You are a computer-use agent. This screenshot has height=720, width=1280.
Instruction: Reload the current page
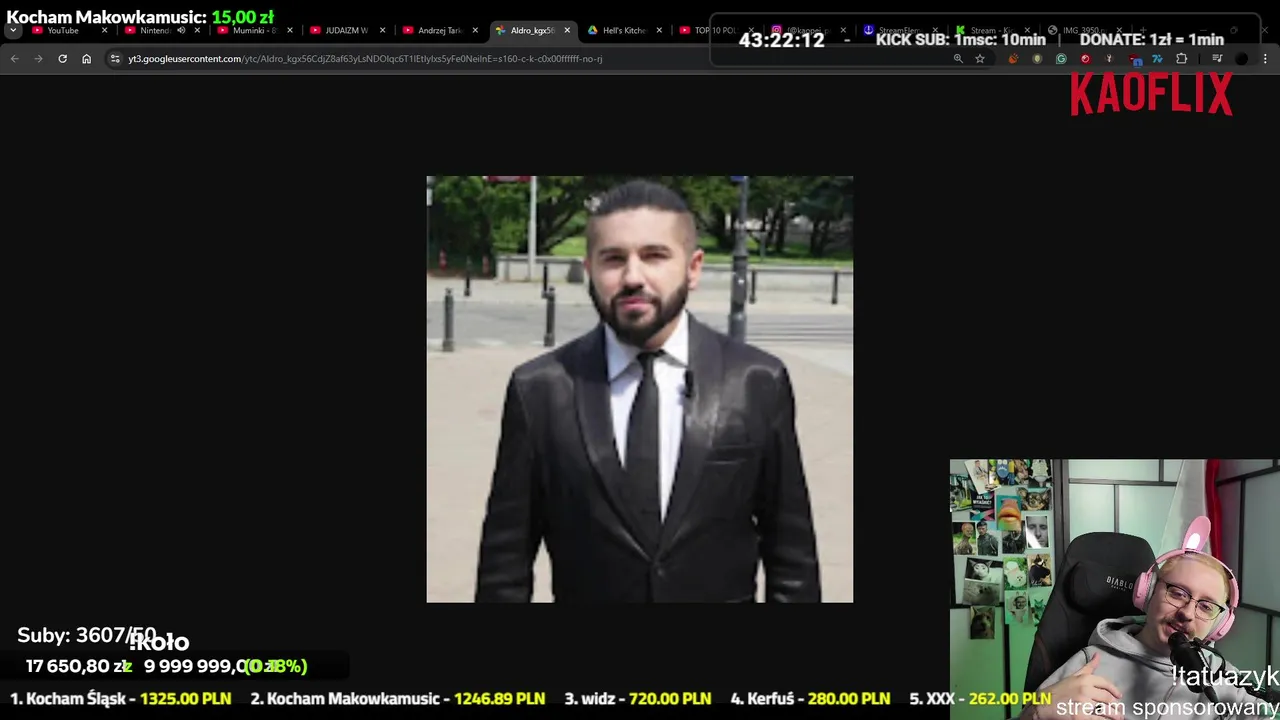[62, 59]
